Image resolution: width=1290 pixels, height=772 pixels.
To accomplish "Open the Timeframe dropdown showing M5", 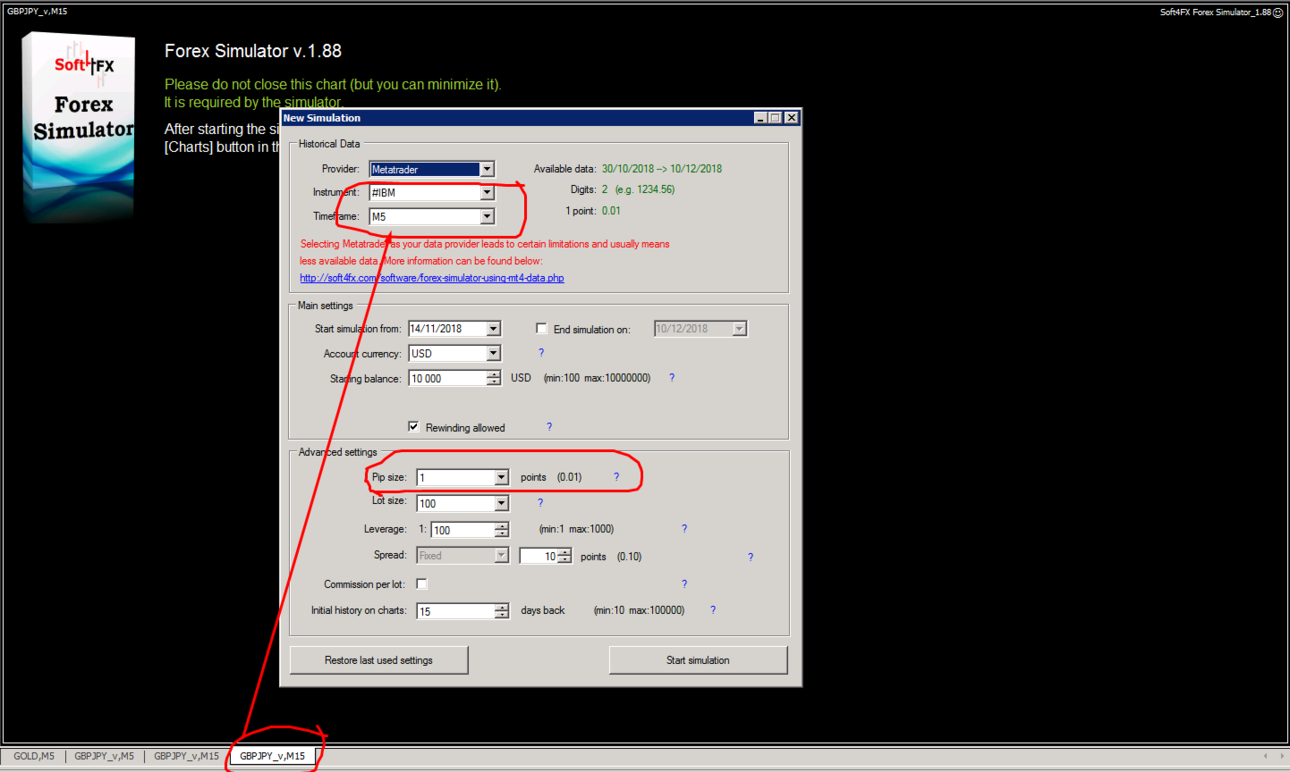I will click(486, 216).
